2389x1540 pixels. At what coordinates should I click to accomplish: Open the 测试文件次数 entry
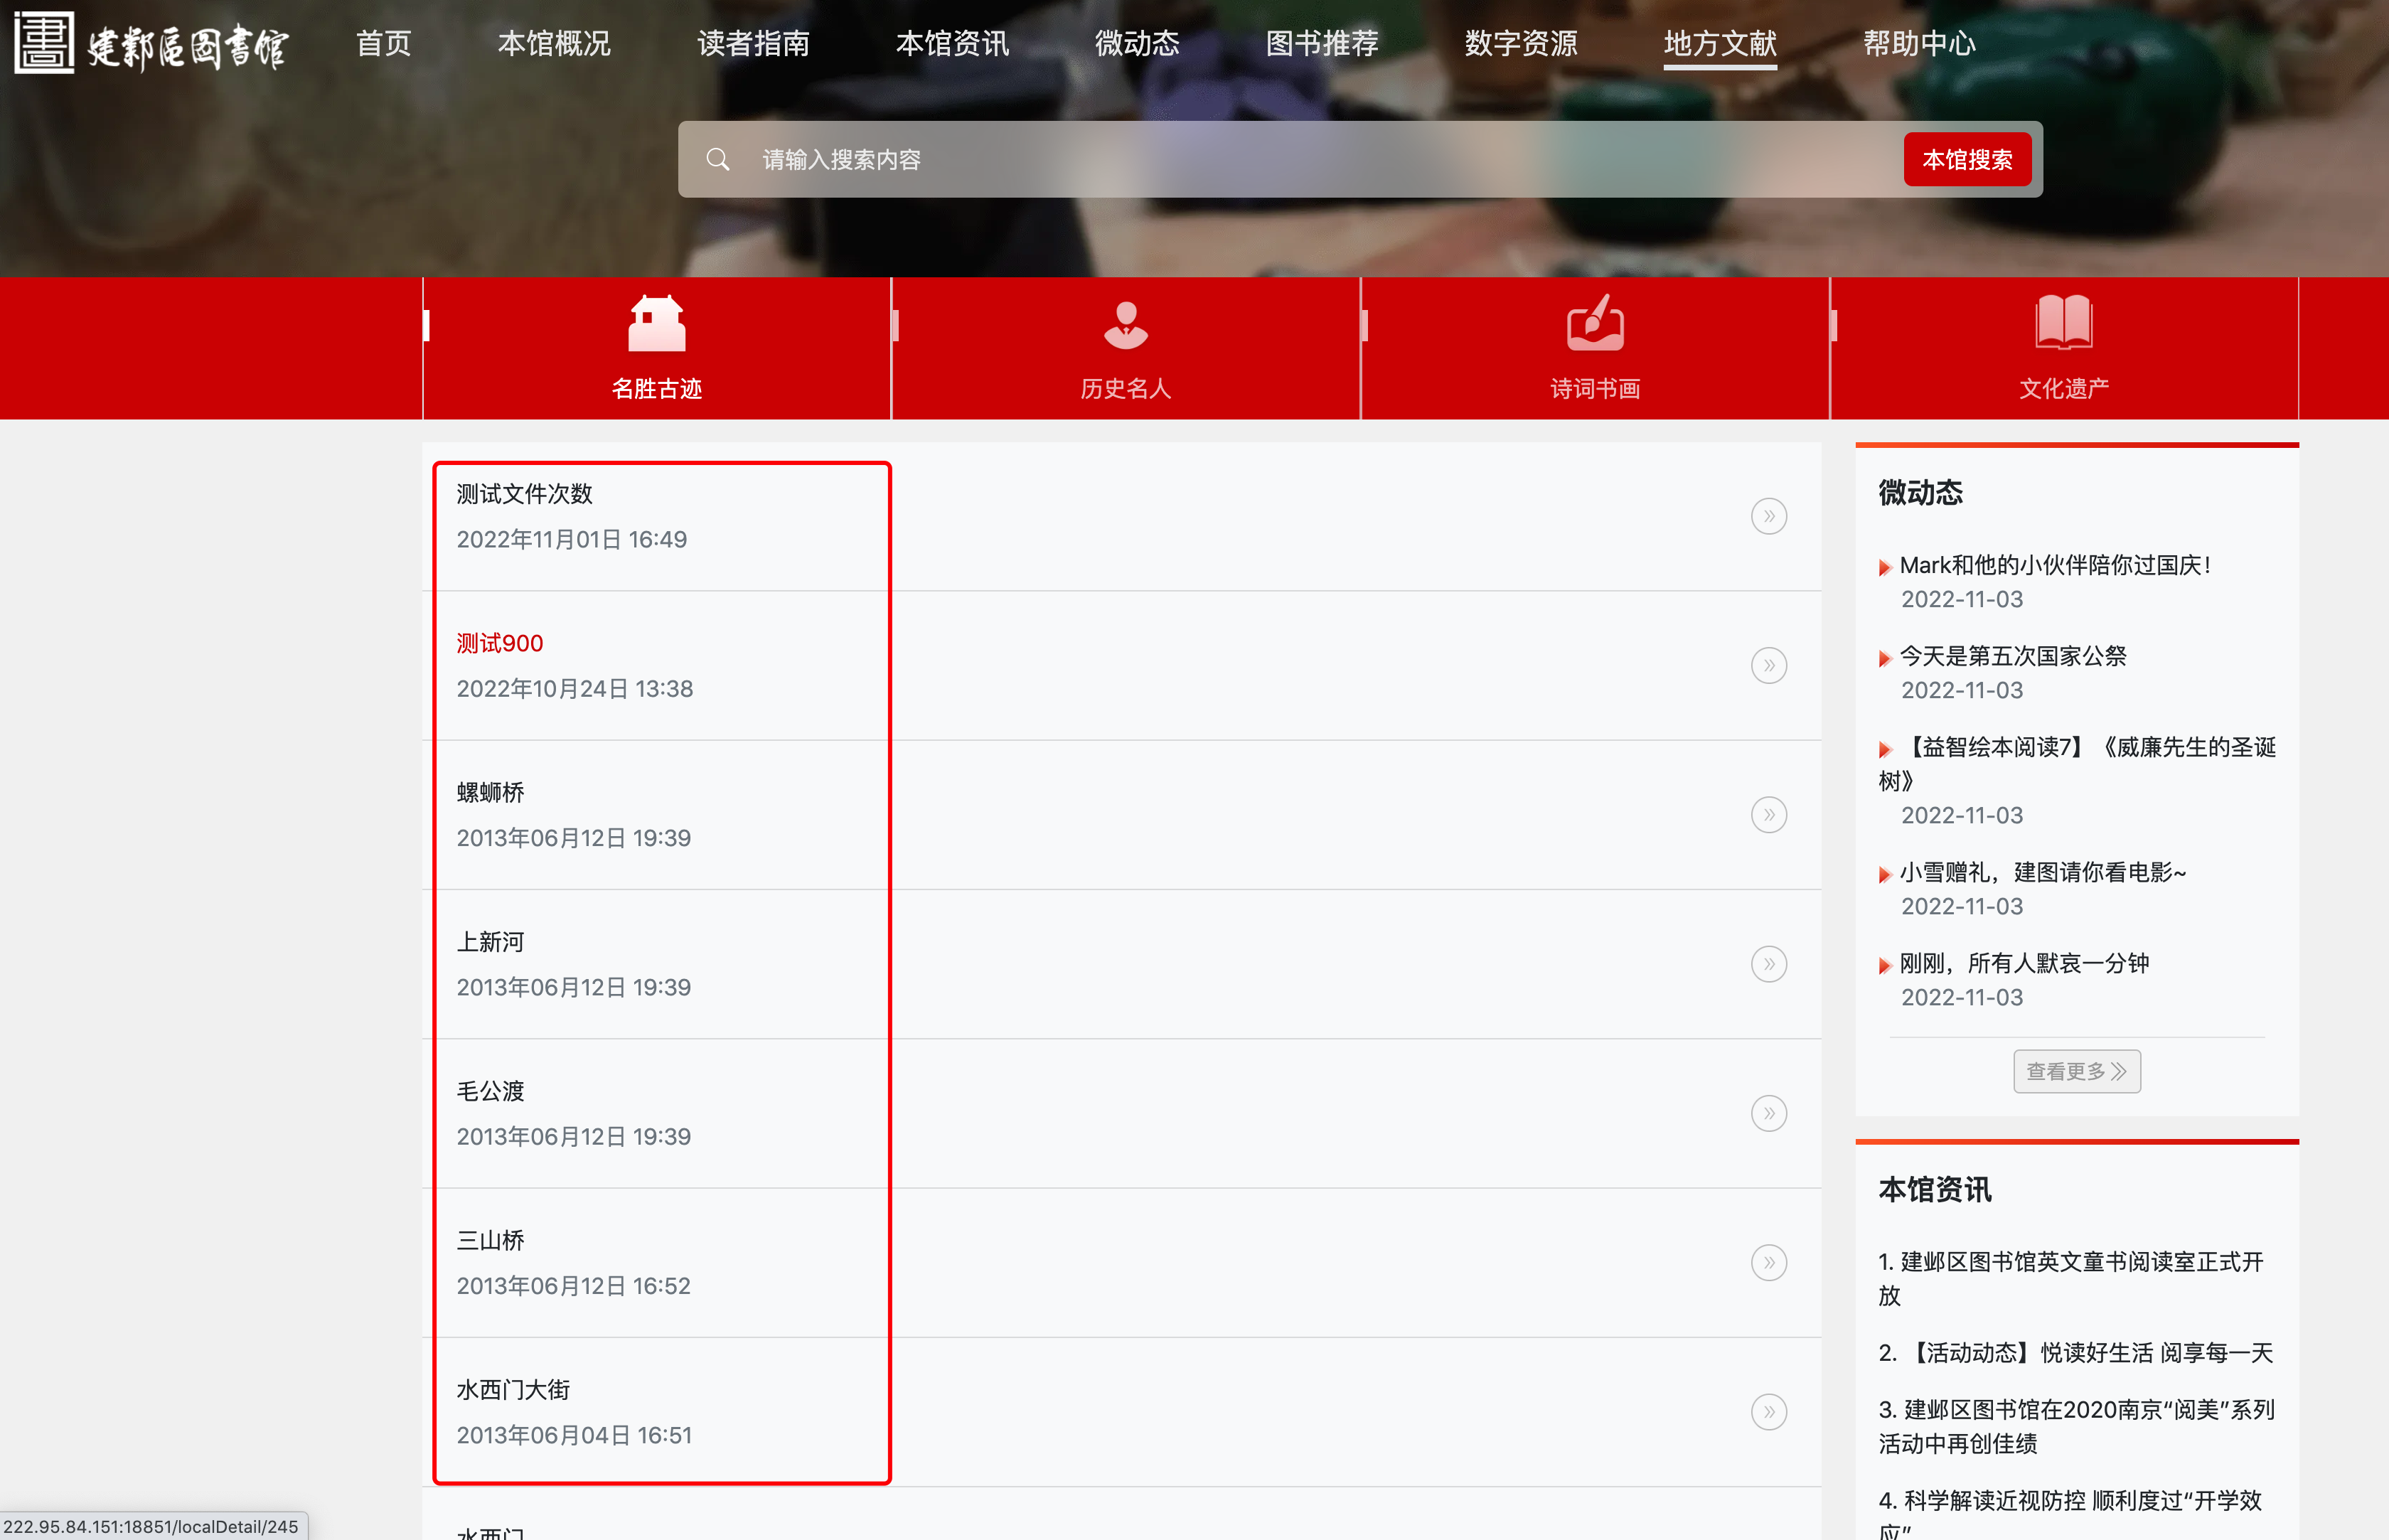tap(525, 494)
